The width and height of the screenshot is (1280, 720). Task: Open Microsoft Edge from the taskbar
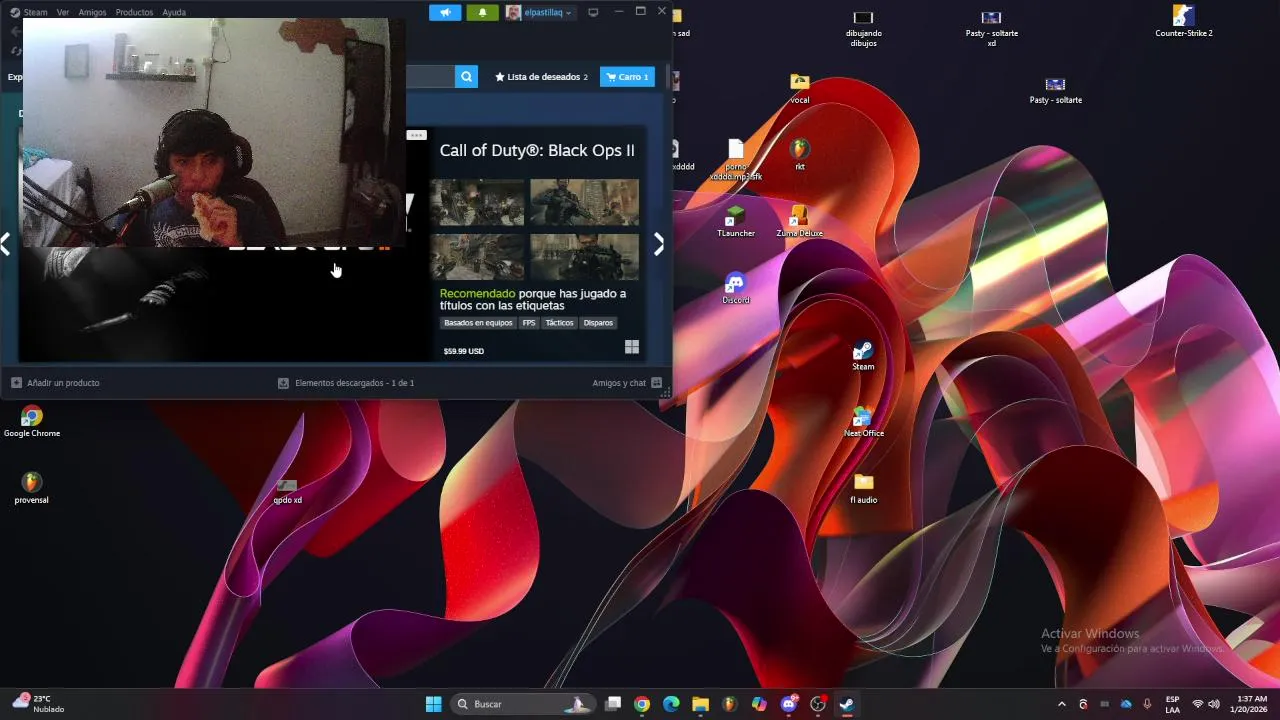[x=671, y=704]
